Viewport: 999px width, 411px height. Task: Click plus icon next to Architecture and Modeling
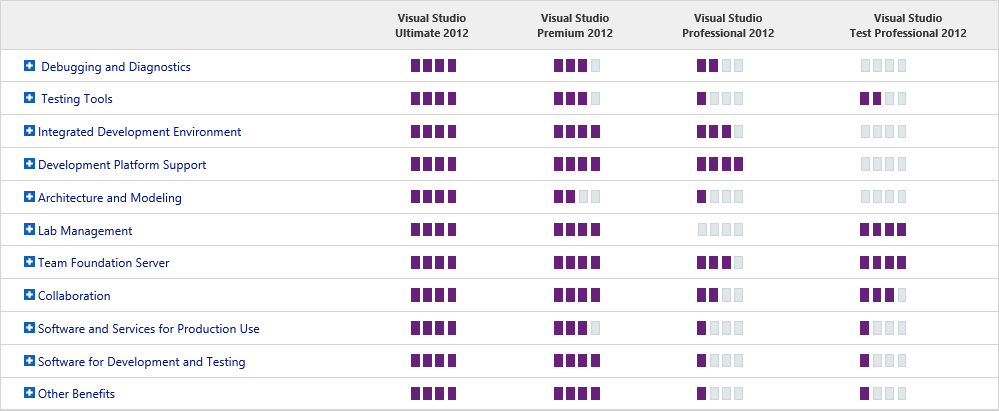(29, 196)
